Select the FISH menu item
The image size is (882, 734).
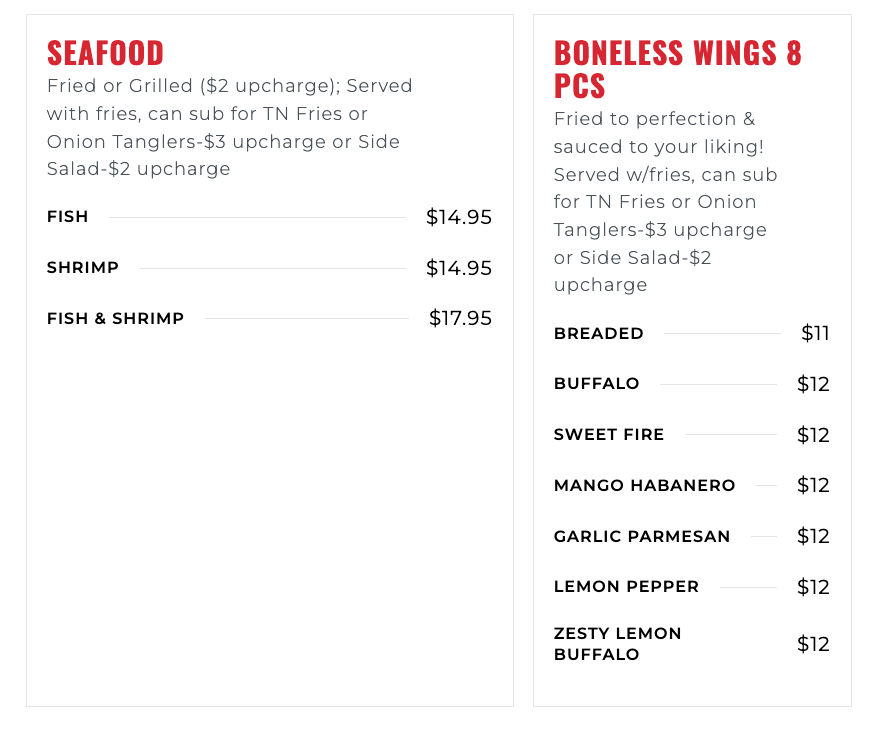(x=68, y=217)
